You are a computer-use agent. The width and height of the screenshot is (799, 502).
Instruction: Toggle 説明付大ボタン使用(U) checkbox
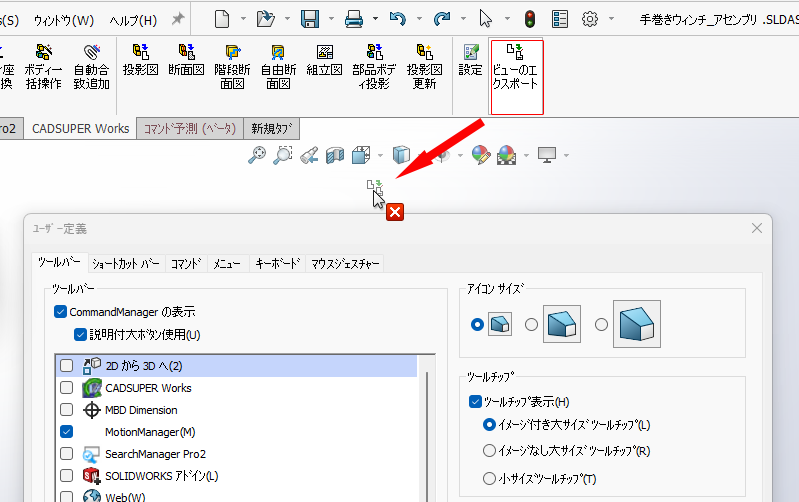click(x=80, y=334)
